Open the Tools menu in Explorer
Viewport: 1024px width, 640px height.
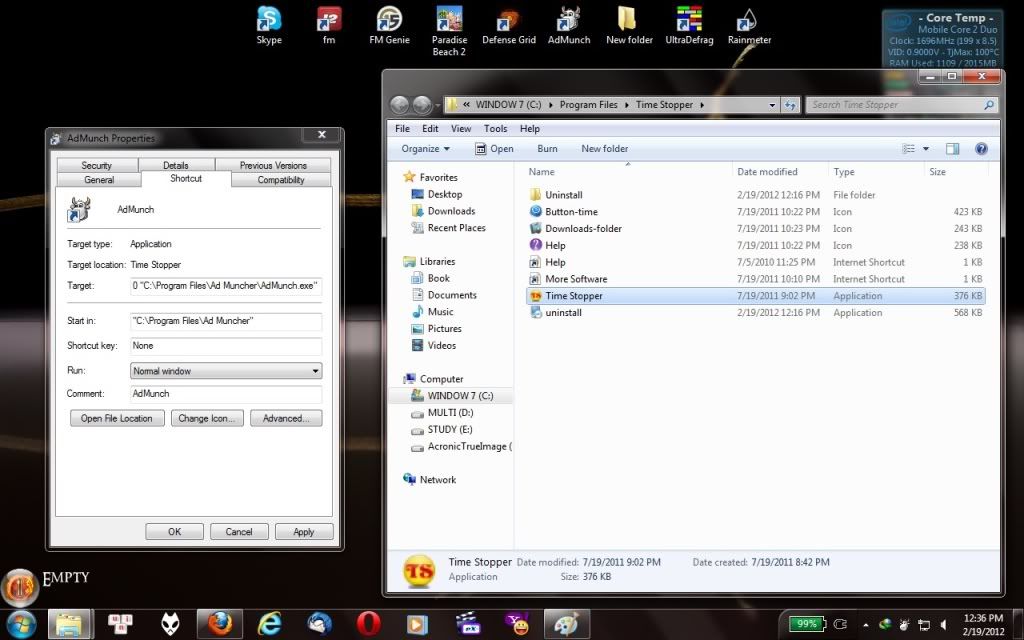point(495,129)
